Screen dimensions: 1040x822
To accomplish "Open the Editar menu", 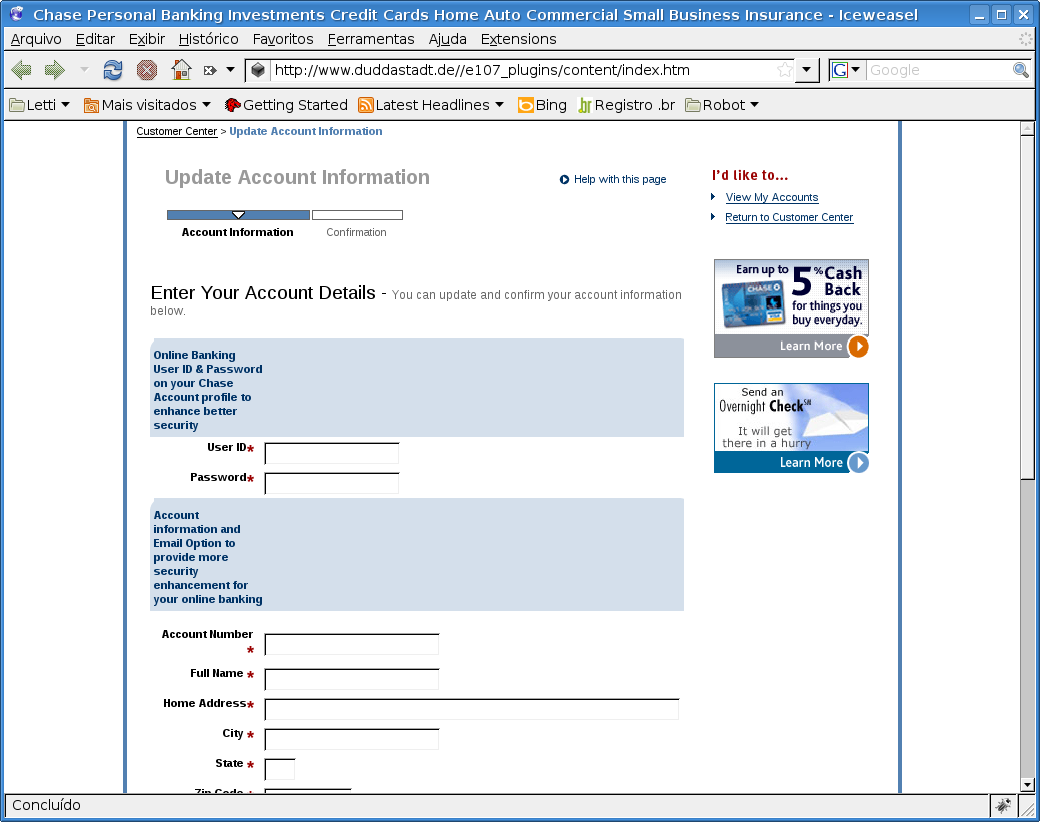I will [x=95, y=39].
